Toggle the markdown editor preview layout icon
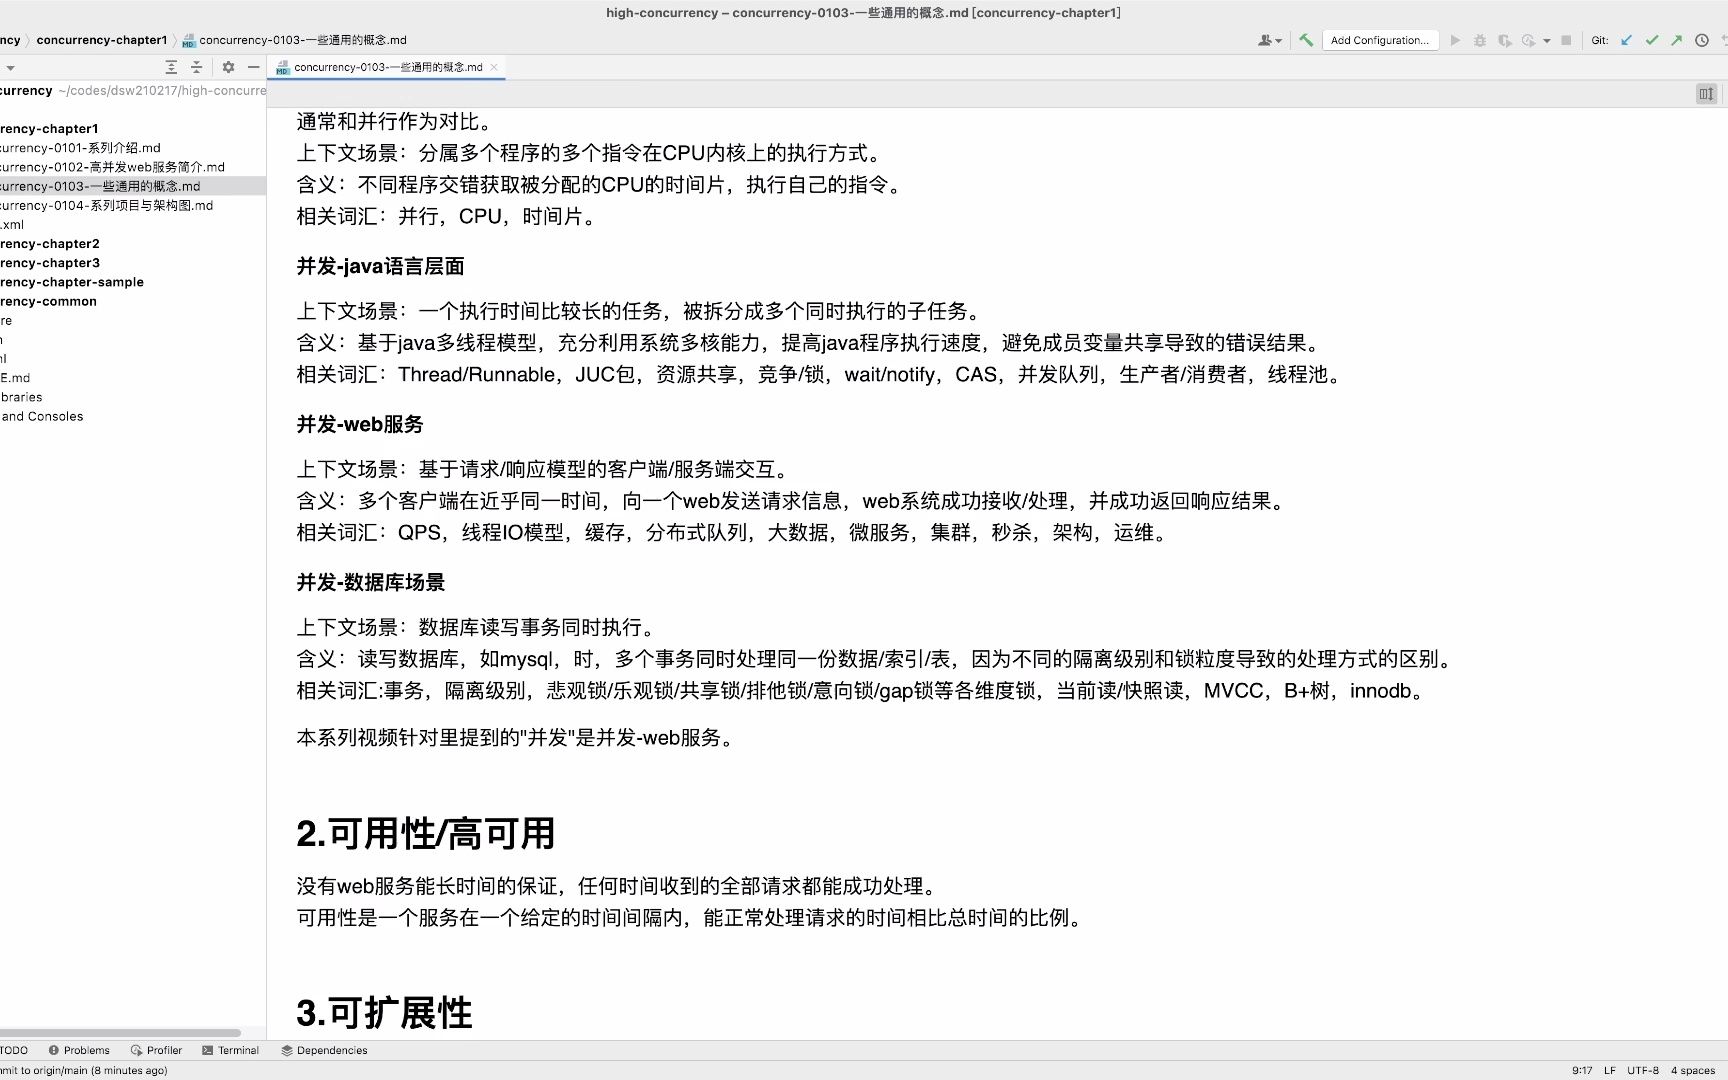The width and height of the screenshot is (1728, 1080). (1706, 93)
